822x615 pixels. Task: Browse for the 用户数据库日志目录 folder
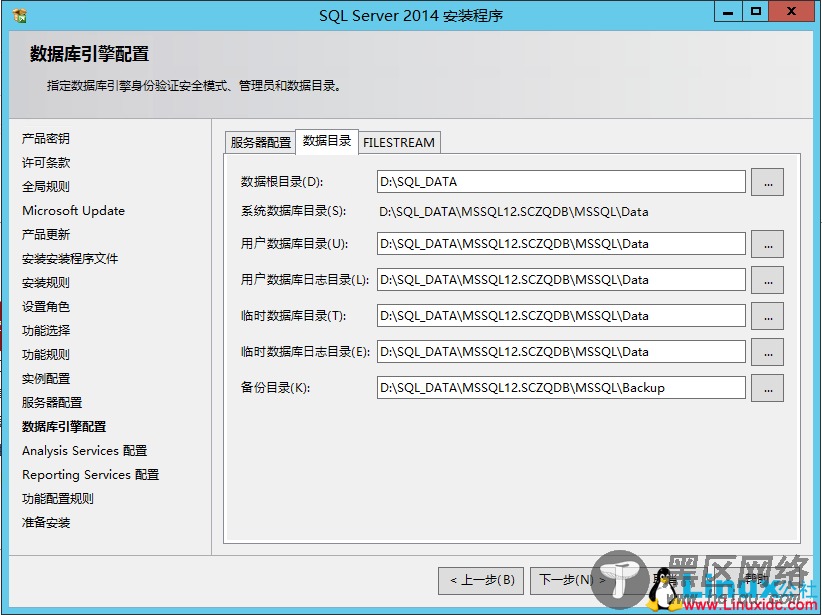point(767,280)
